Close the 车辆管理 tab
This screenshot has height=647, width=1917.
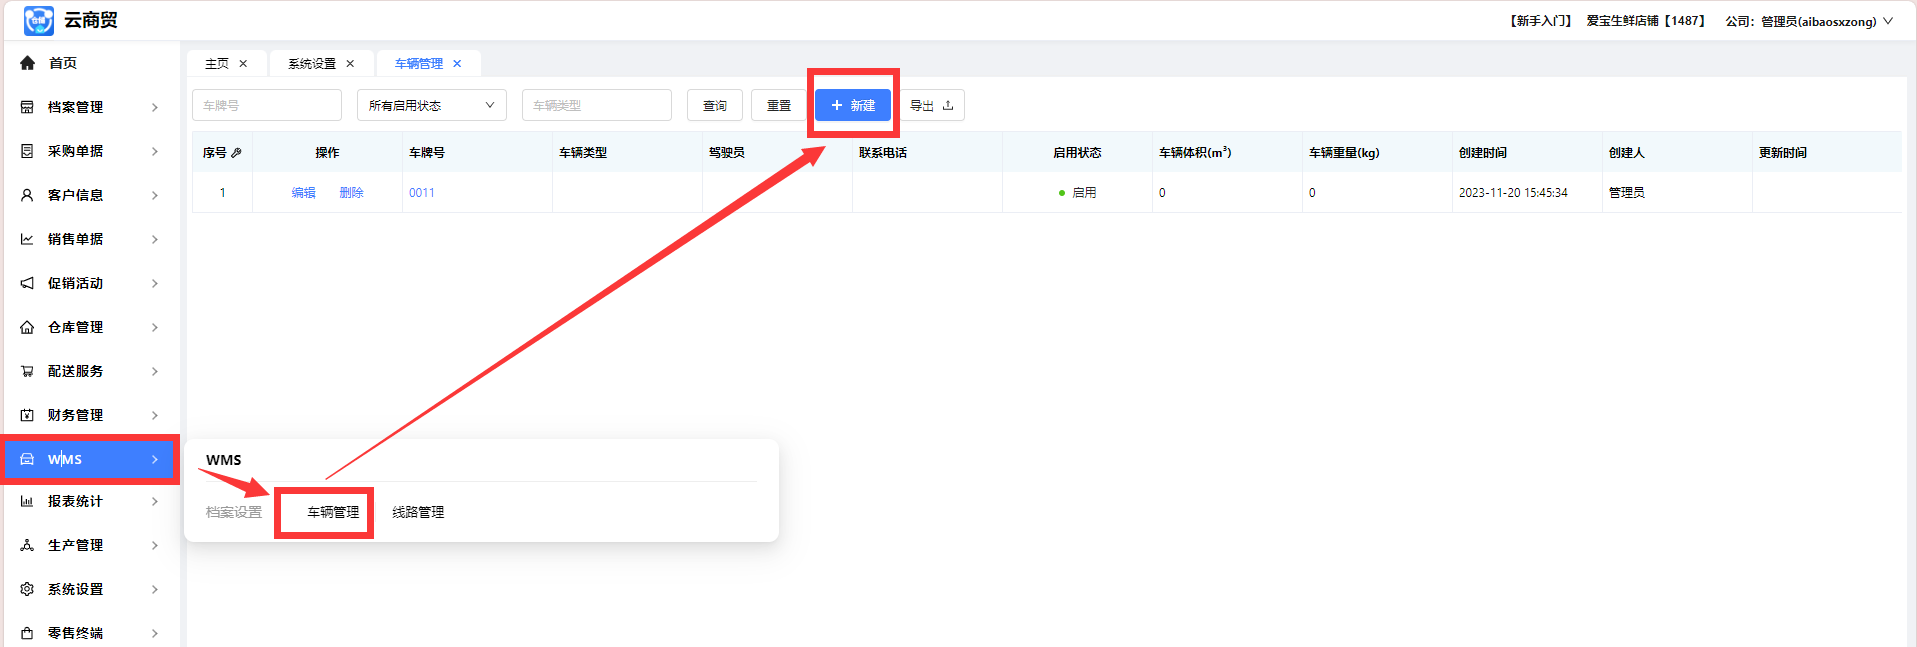click(x=457, y=64)
